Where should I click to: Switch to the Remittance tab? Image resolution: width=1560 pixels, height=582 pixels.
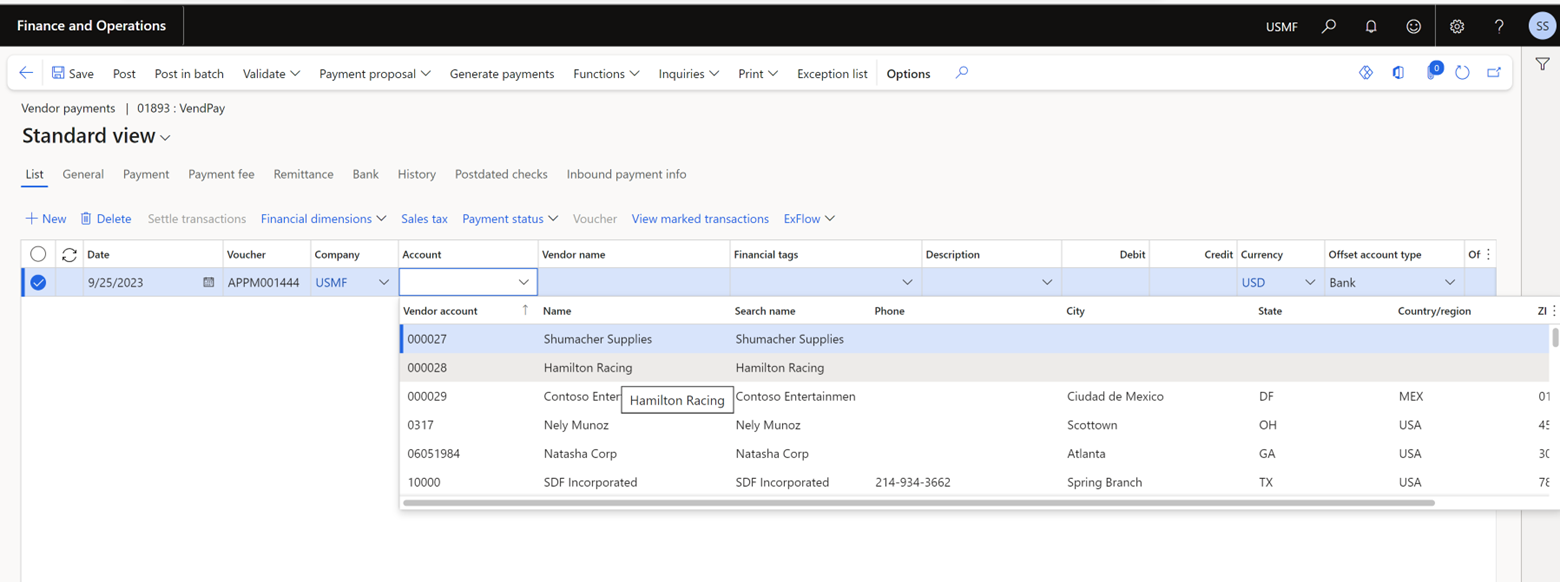click(x=303, y=174)
